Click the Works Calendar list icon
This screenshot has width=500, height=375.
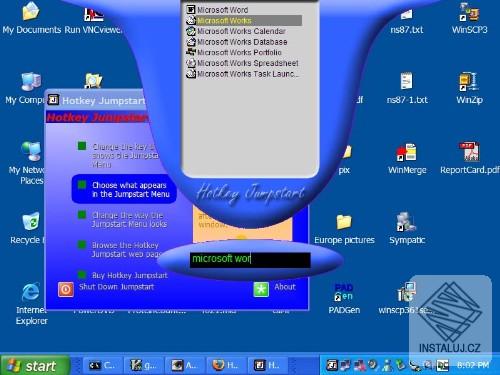click(x=191, y=31)
